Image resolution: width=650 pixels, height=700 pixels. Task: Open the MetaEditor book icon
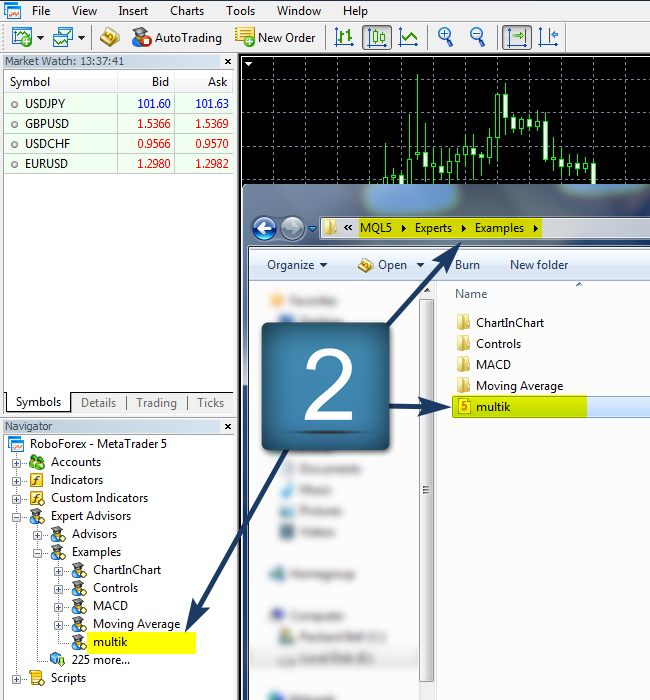[110, 38]
